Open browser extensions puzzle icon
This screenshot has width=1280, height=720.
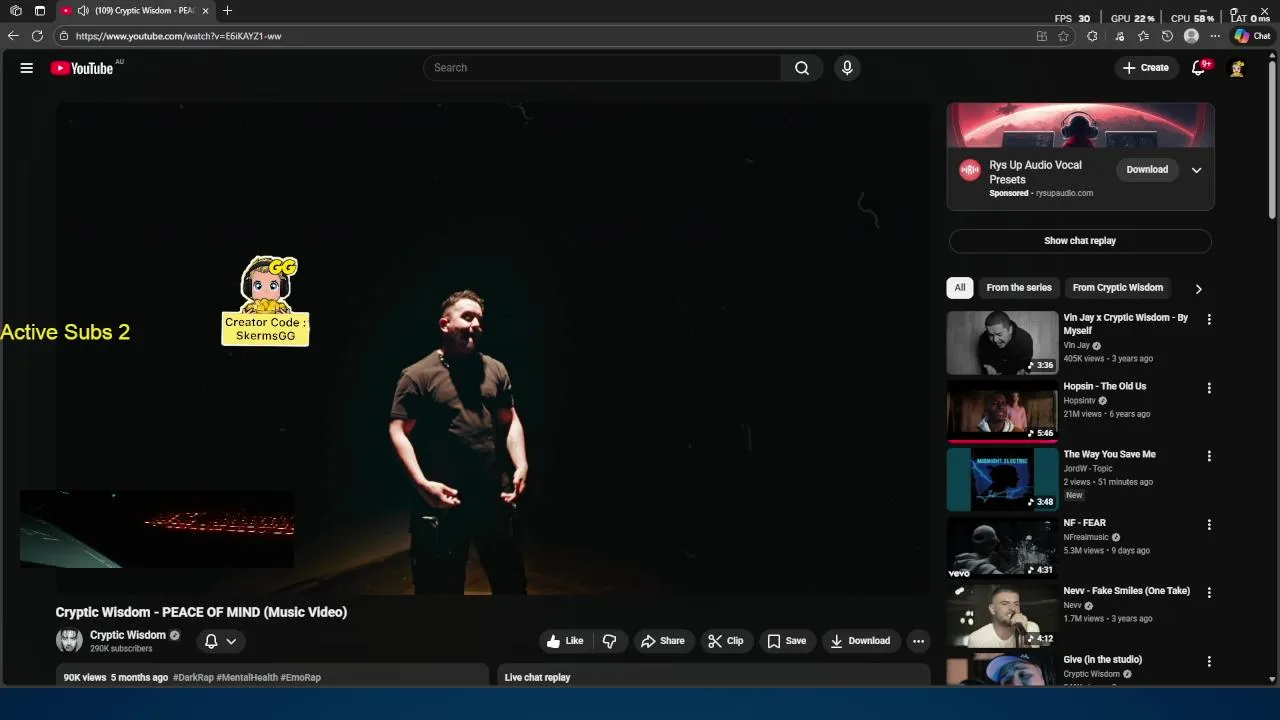[1092, 36]
